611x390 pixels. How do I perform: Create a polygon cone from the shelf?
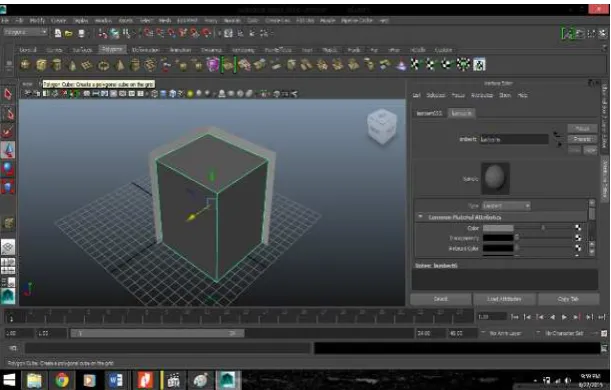click(x=72, y=65)
